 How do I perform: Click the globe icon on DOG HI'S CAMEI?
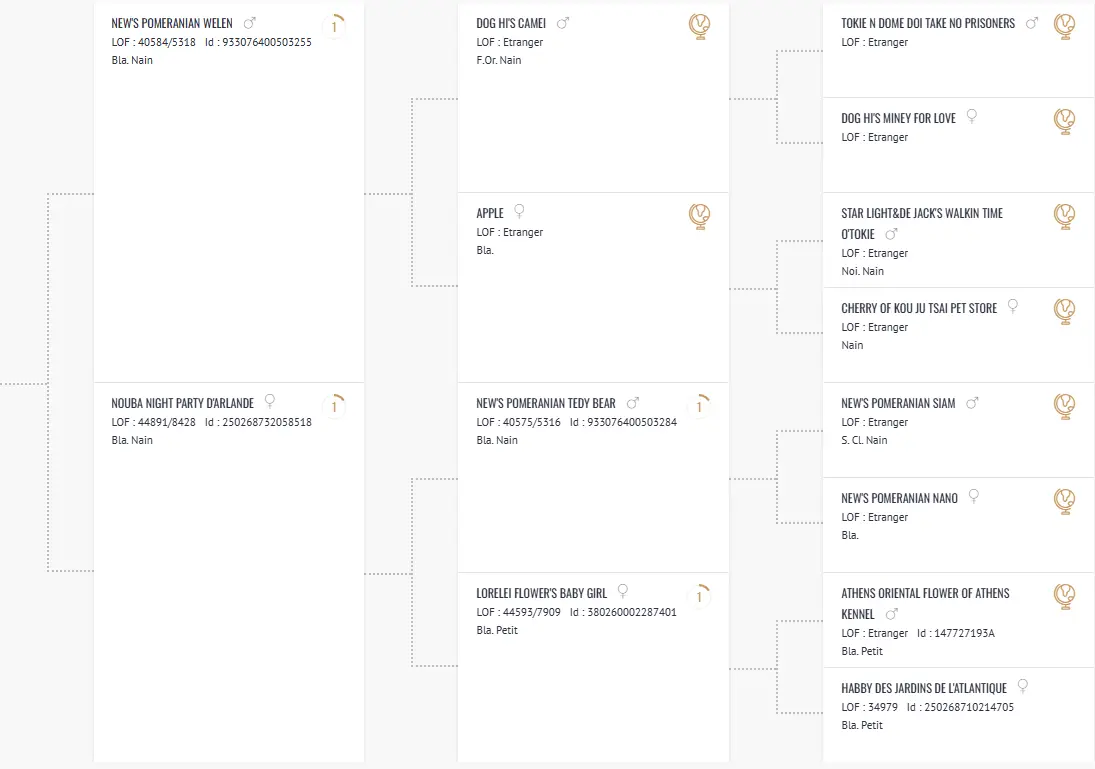[x=699, y=27]
